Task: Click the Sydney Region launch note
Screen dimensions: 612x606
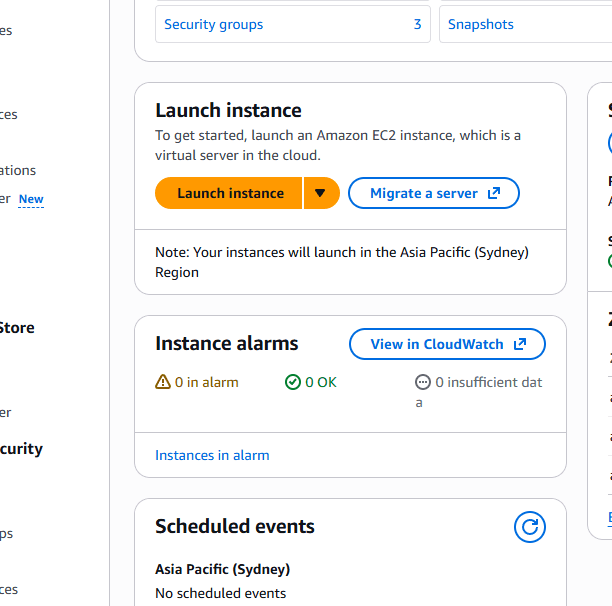Action: (342, 262)
